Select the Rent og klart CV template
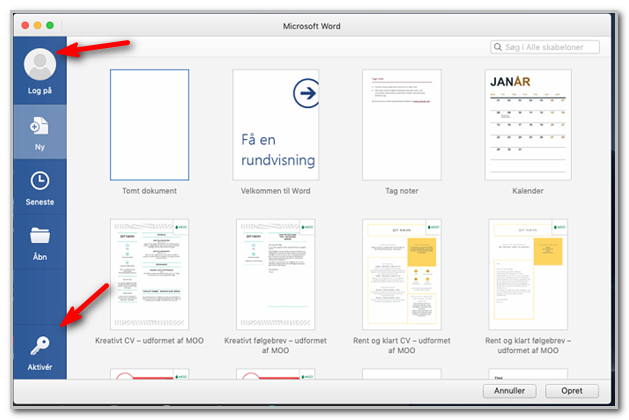The width and height of the screenshot is (629, 420). (402, 274)
